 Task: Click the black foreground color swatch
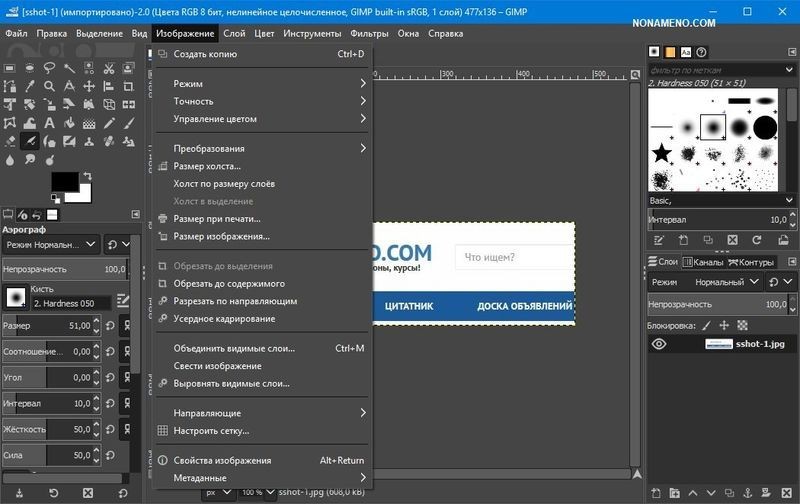pyautogui.click(x=65, y=181)
